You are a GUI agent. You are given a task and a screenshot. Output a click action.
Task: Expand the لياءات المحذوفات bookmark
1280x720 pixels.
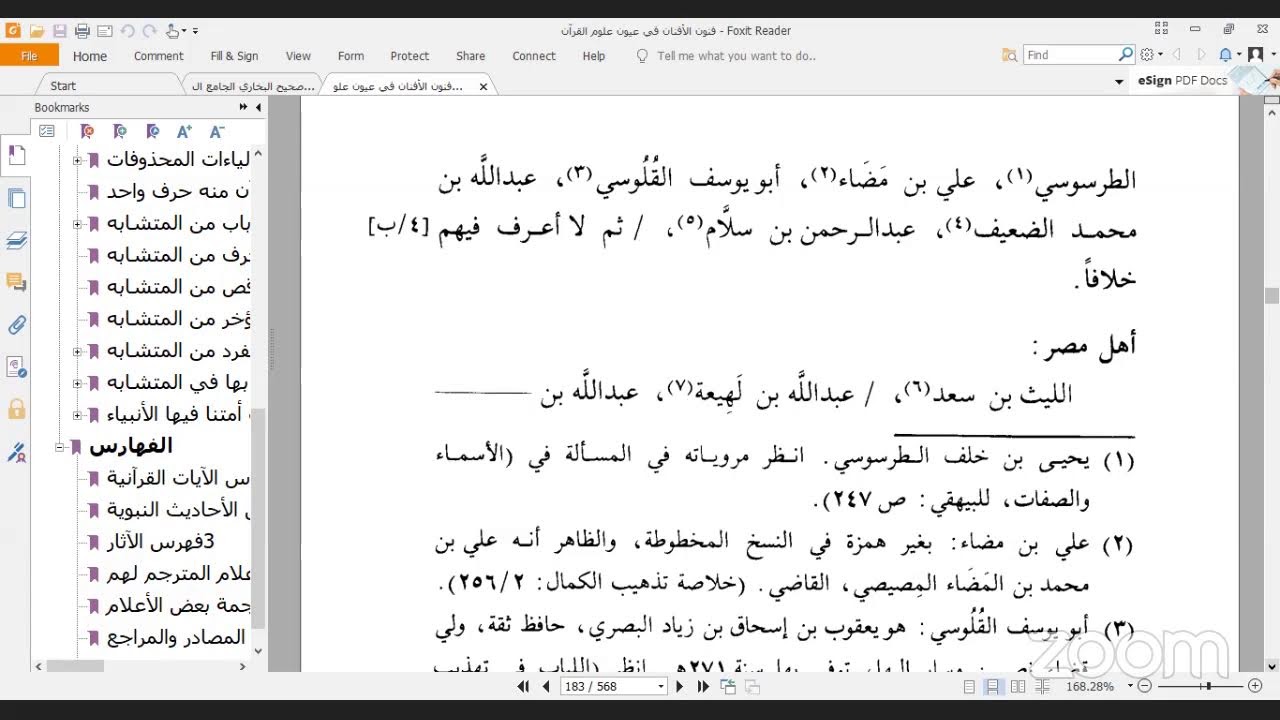[x=78, y=160]
